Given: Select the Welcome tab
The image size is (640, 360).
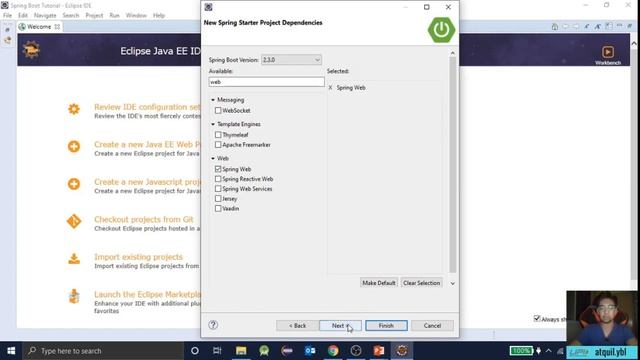Looking at the screenshot, I should (39, 27).
